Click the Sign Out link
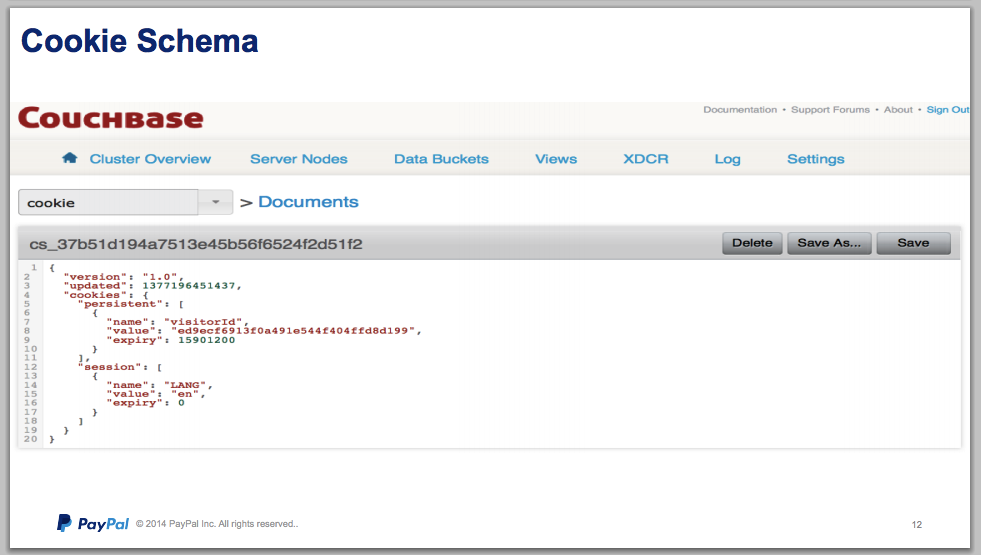The image size is (981, 555). pos(947,110)
